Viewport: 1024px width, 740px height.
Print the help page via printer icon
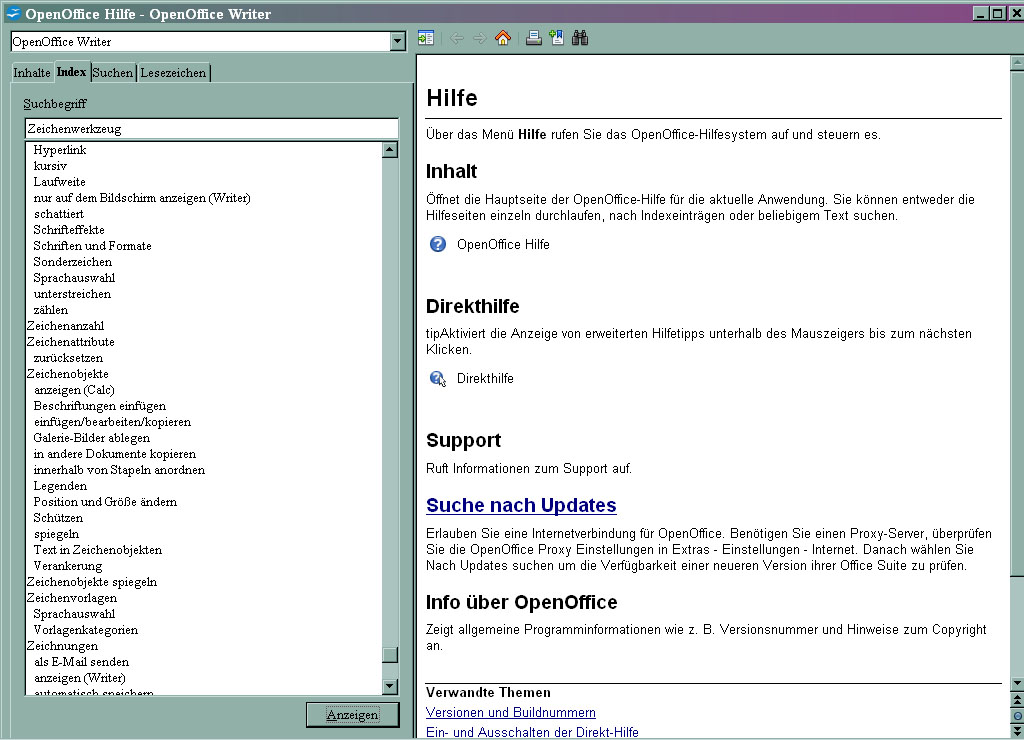(534, 39)
